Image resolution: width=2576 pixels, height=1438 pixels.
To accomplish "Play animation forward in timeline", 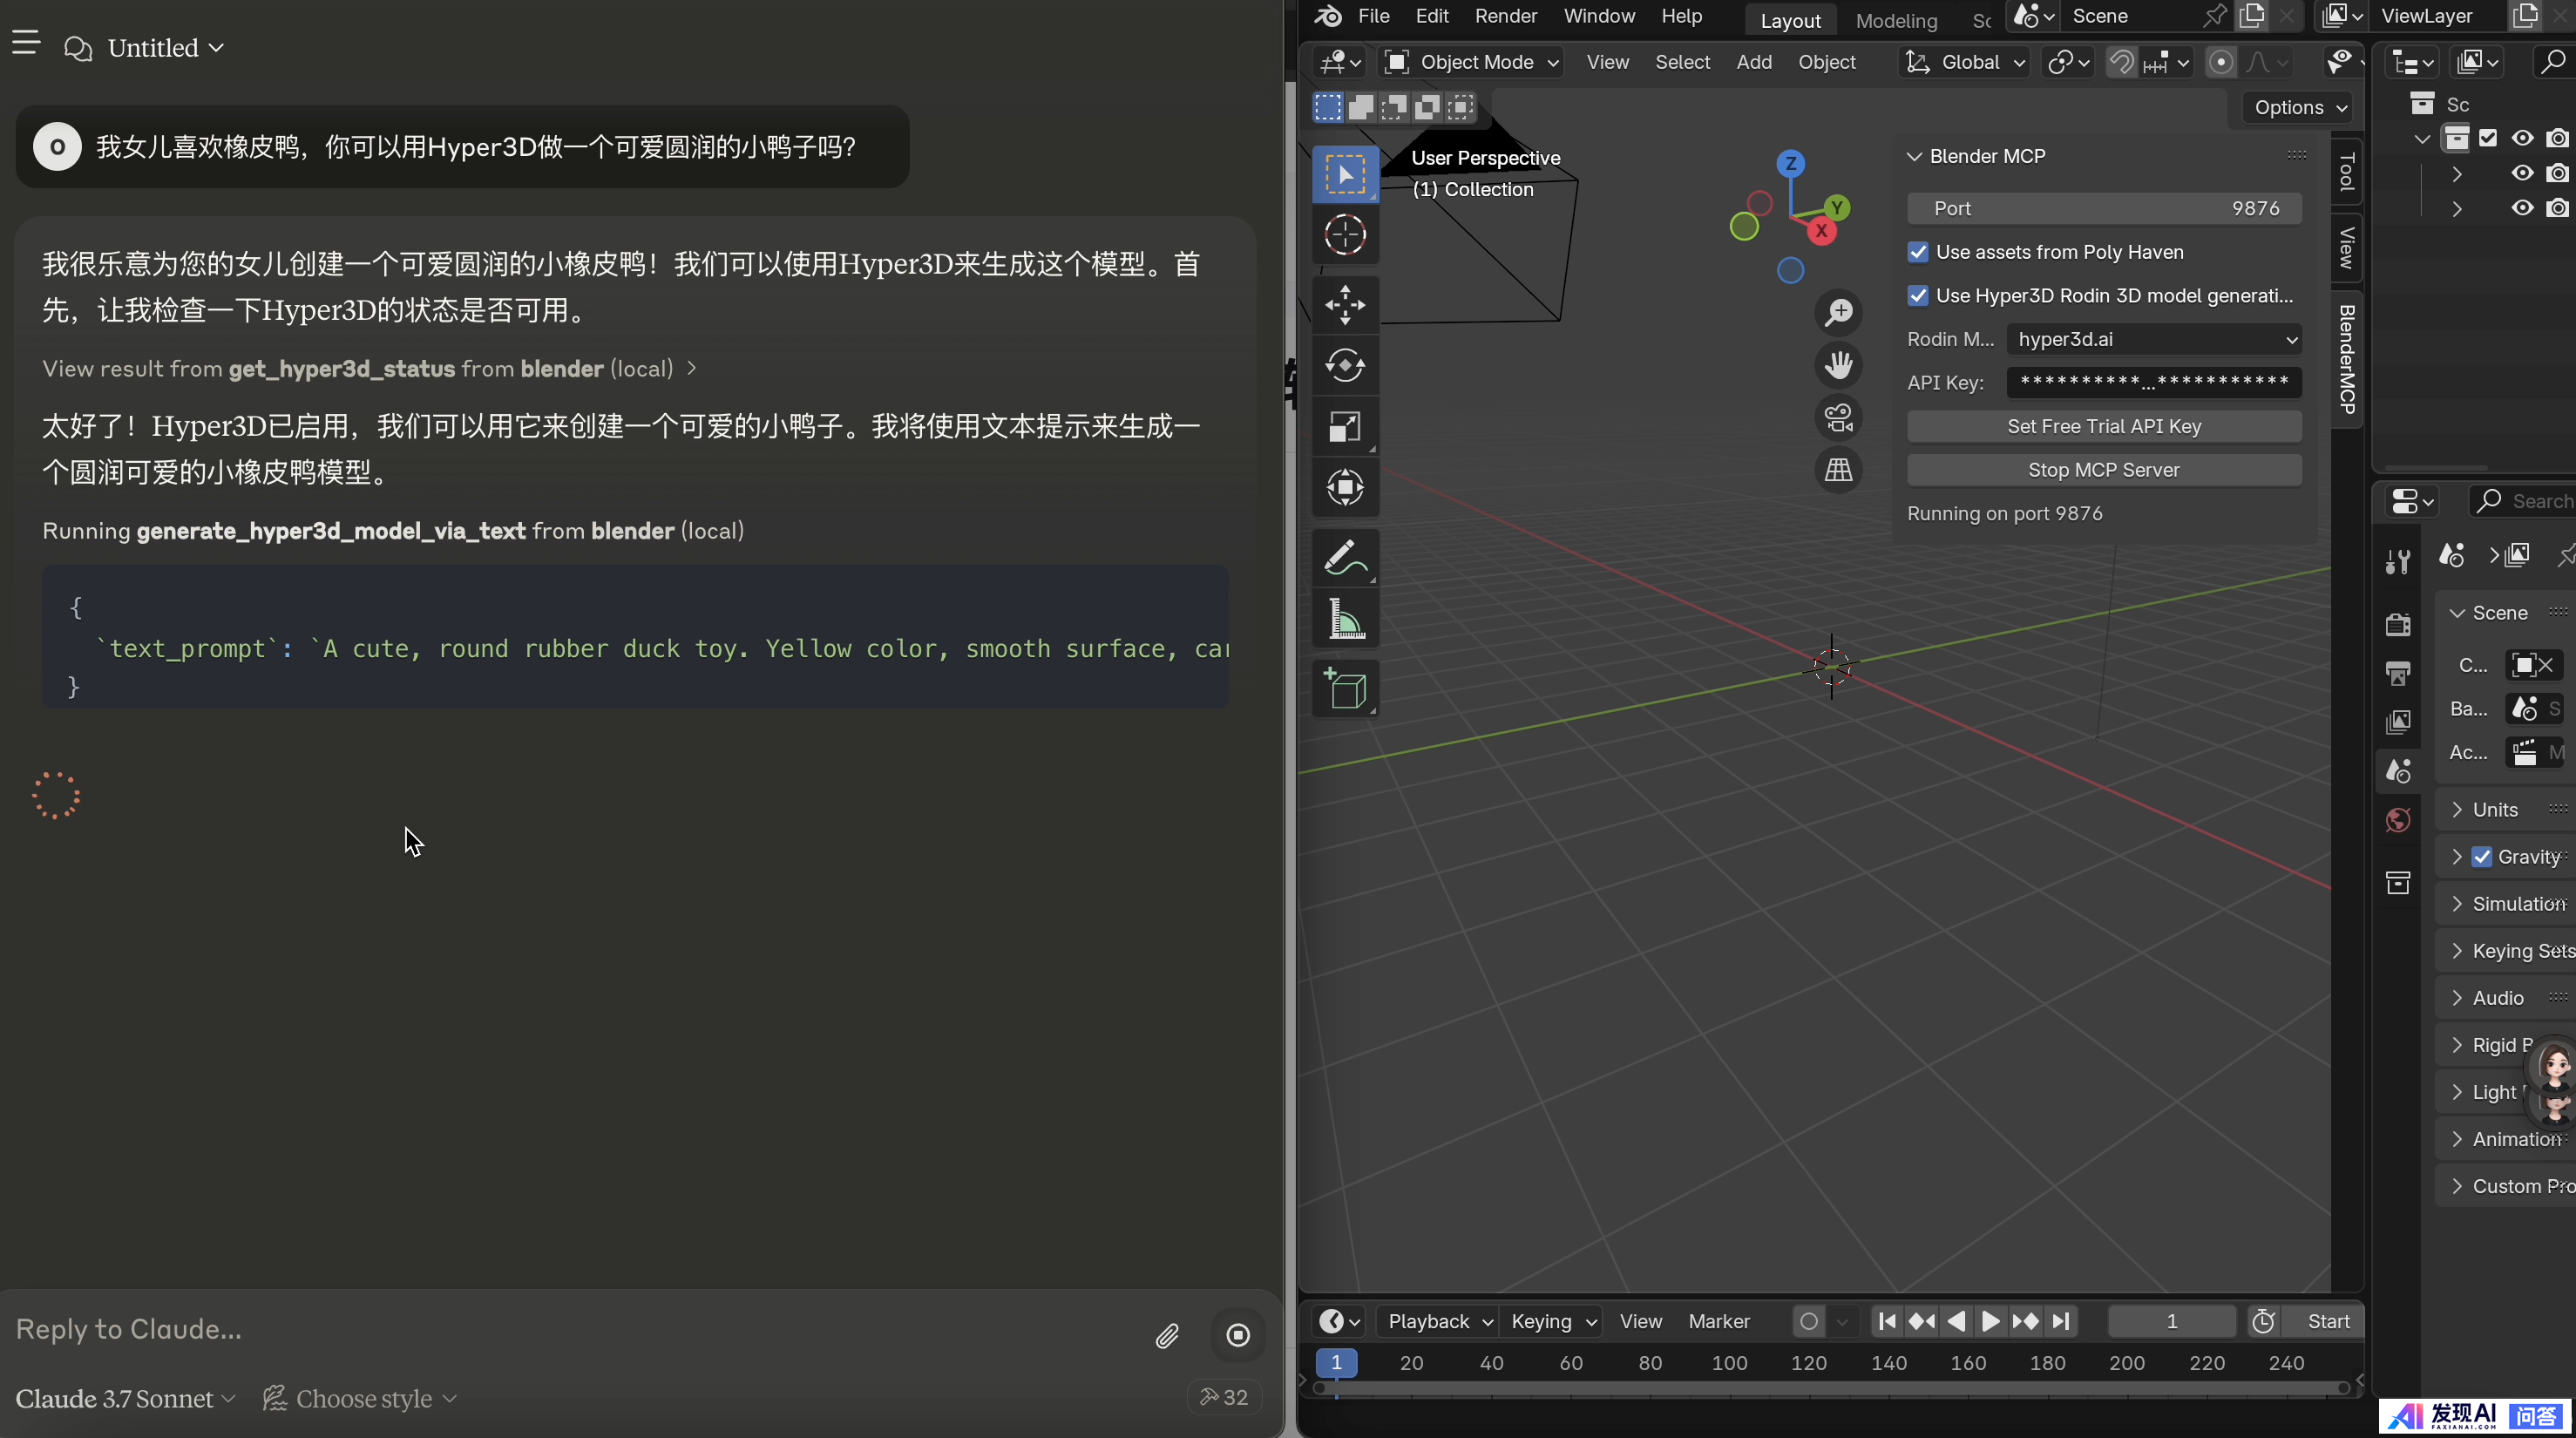I will [1991, 1321].
